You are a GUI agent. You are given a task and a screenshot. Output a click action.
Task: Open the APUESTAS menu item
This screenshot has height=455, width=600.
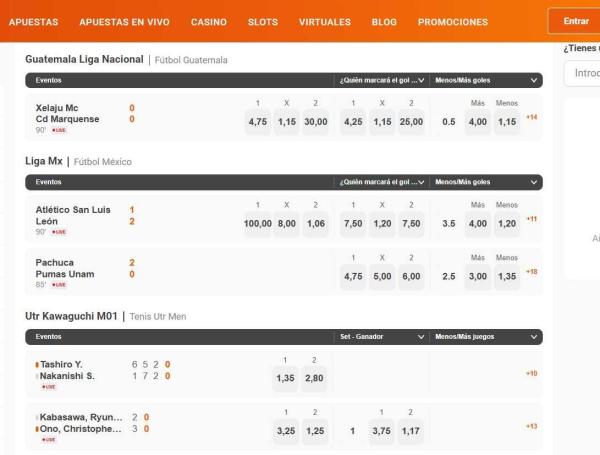(x=33, y=22)
